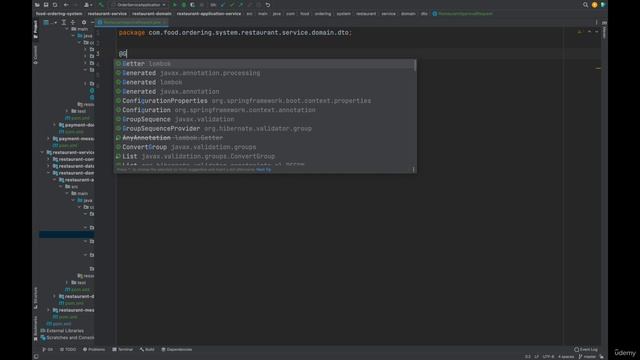Choose ConvertGroup javax.validation.groups completion
The image size is (640, 360).
point(264,147)
